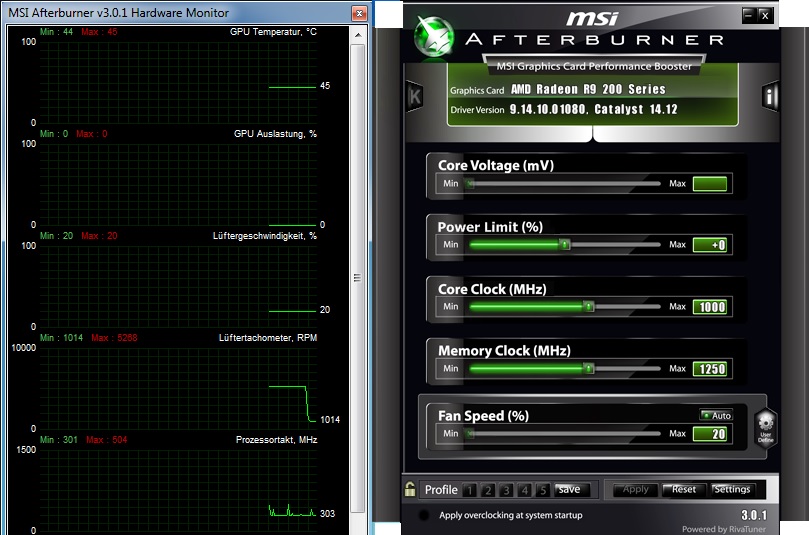Click the Core Voltage slider handle
The height and width of the screenshot is (535, 809).
point(470,183)
